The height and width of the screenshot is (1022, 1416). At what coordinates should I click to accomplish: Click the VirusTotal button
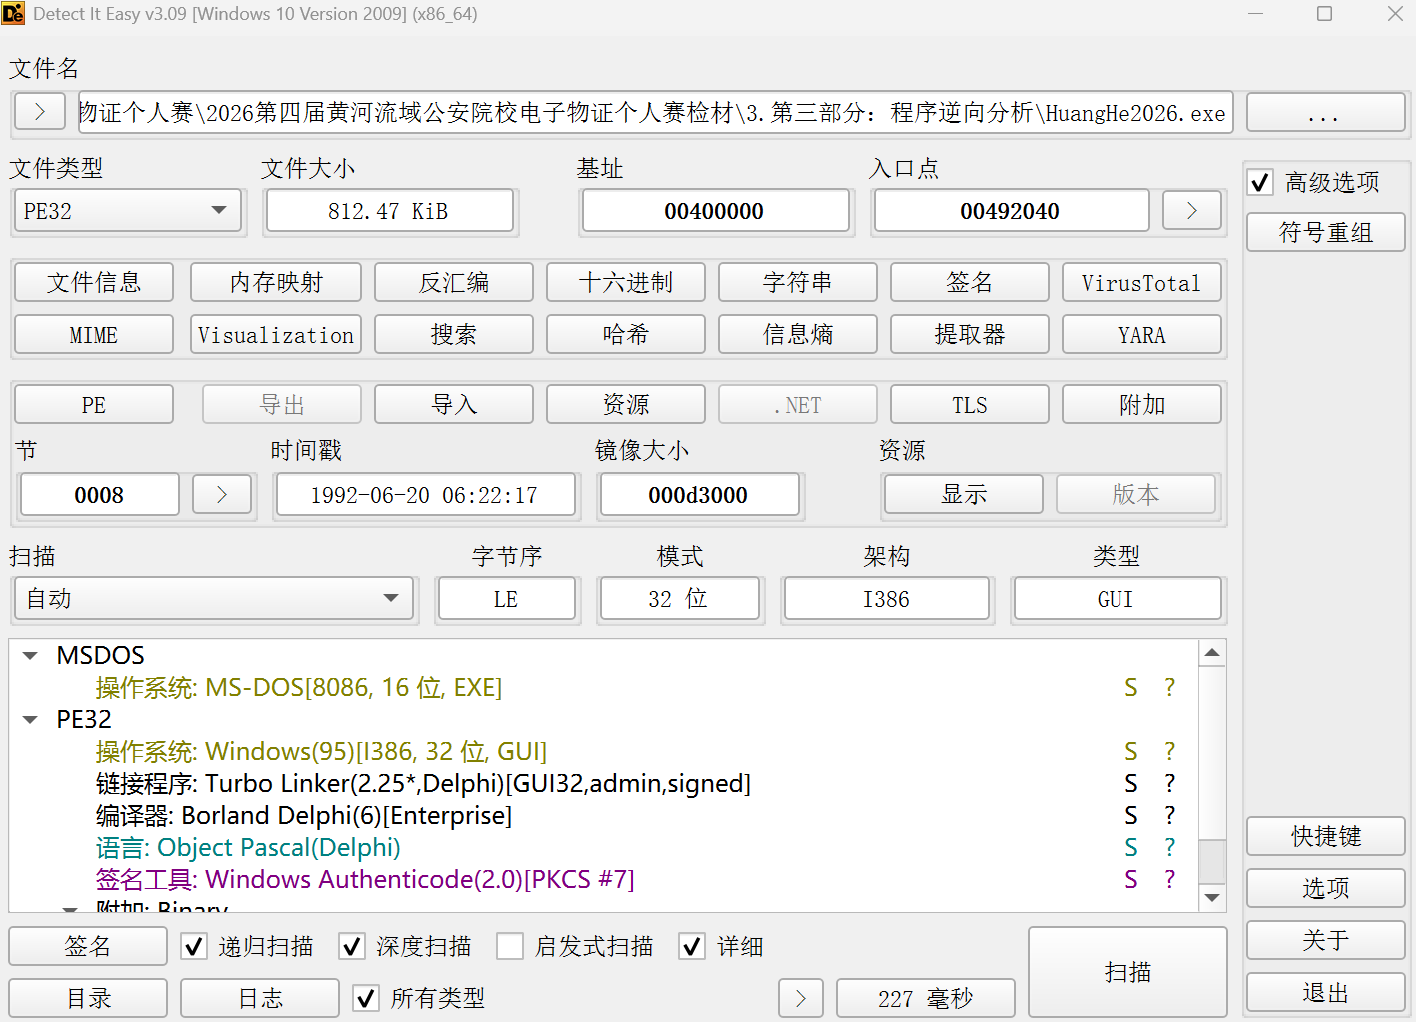tap(1142, 282)
